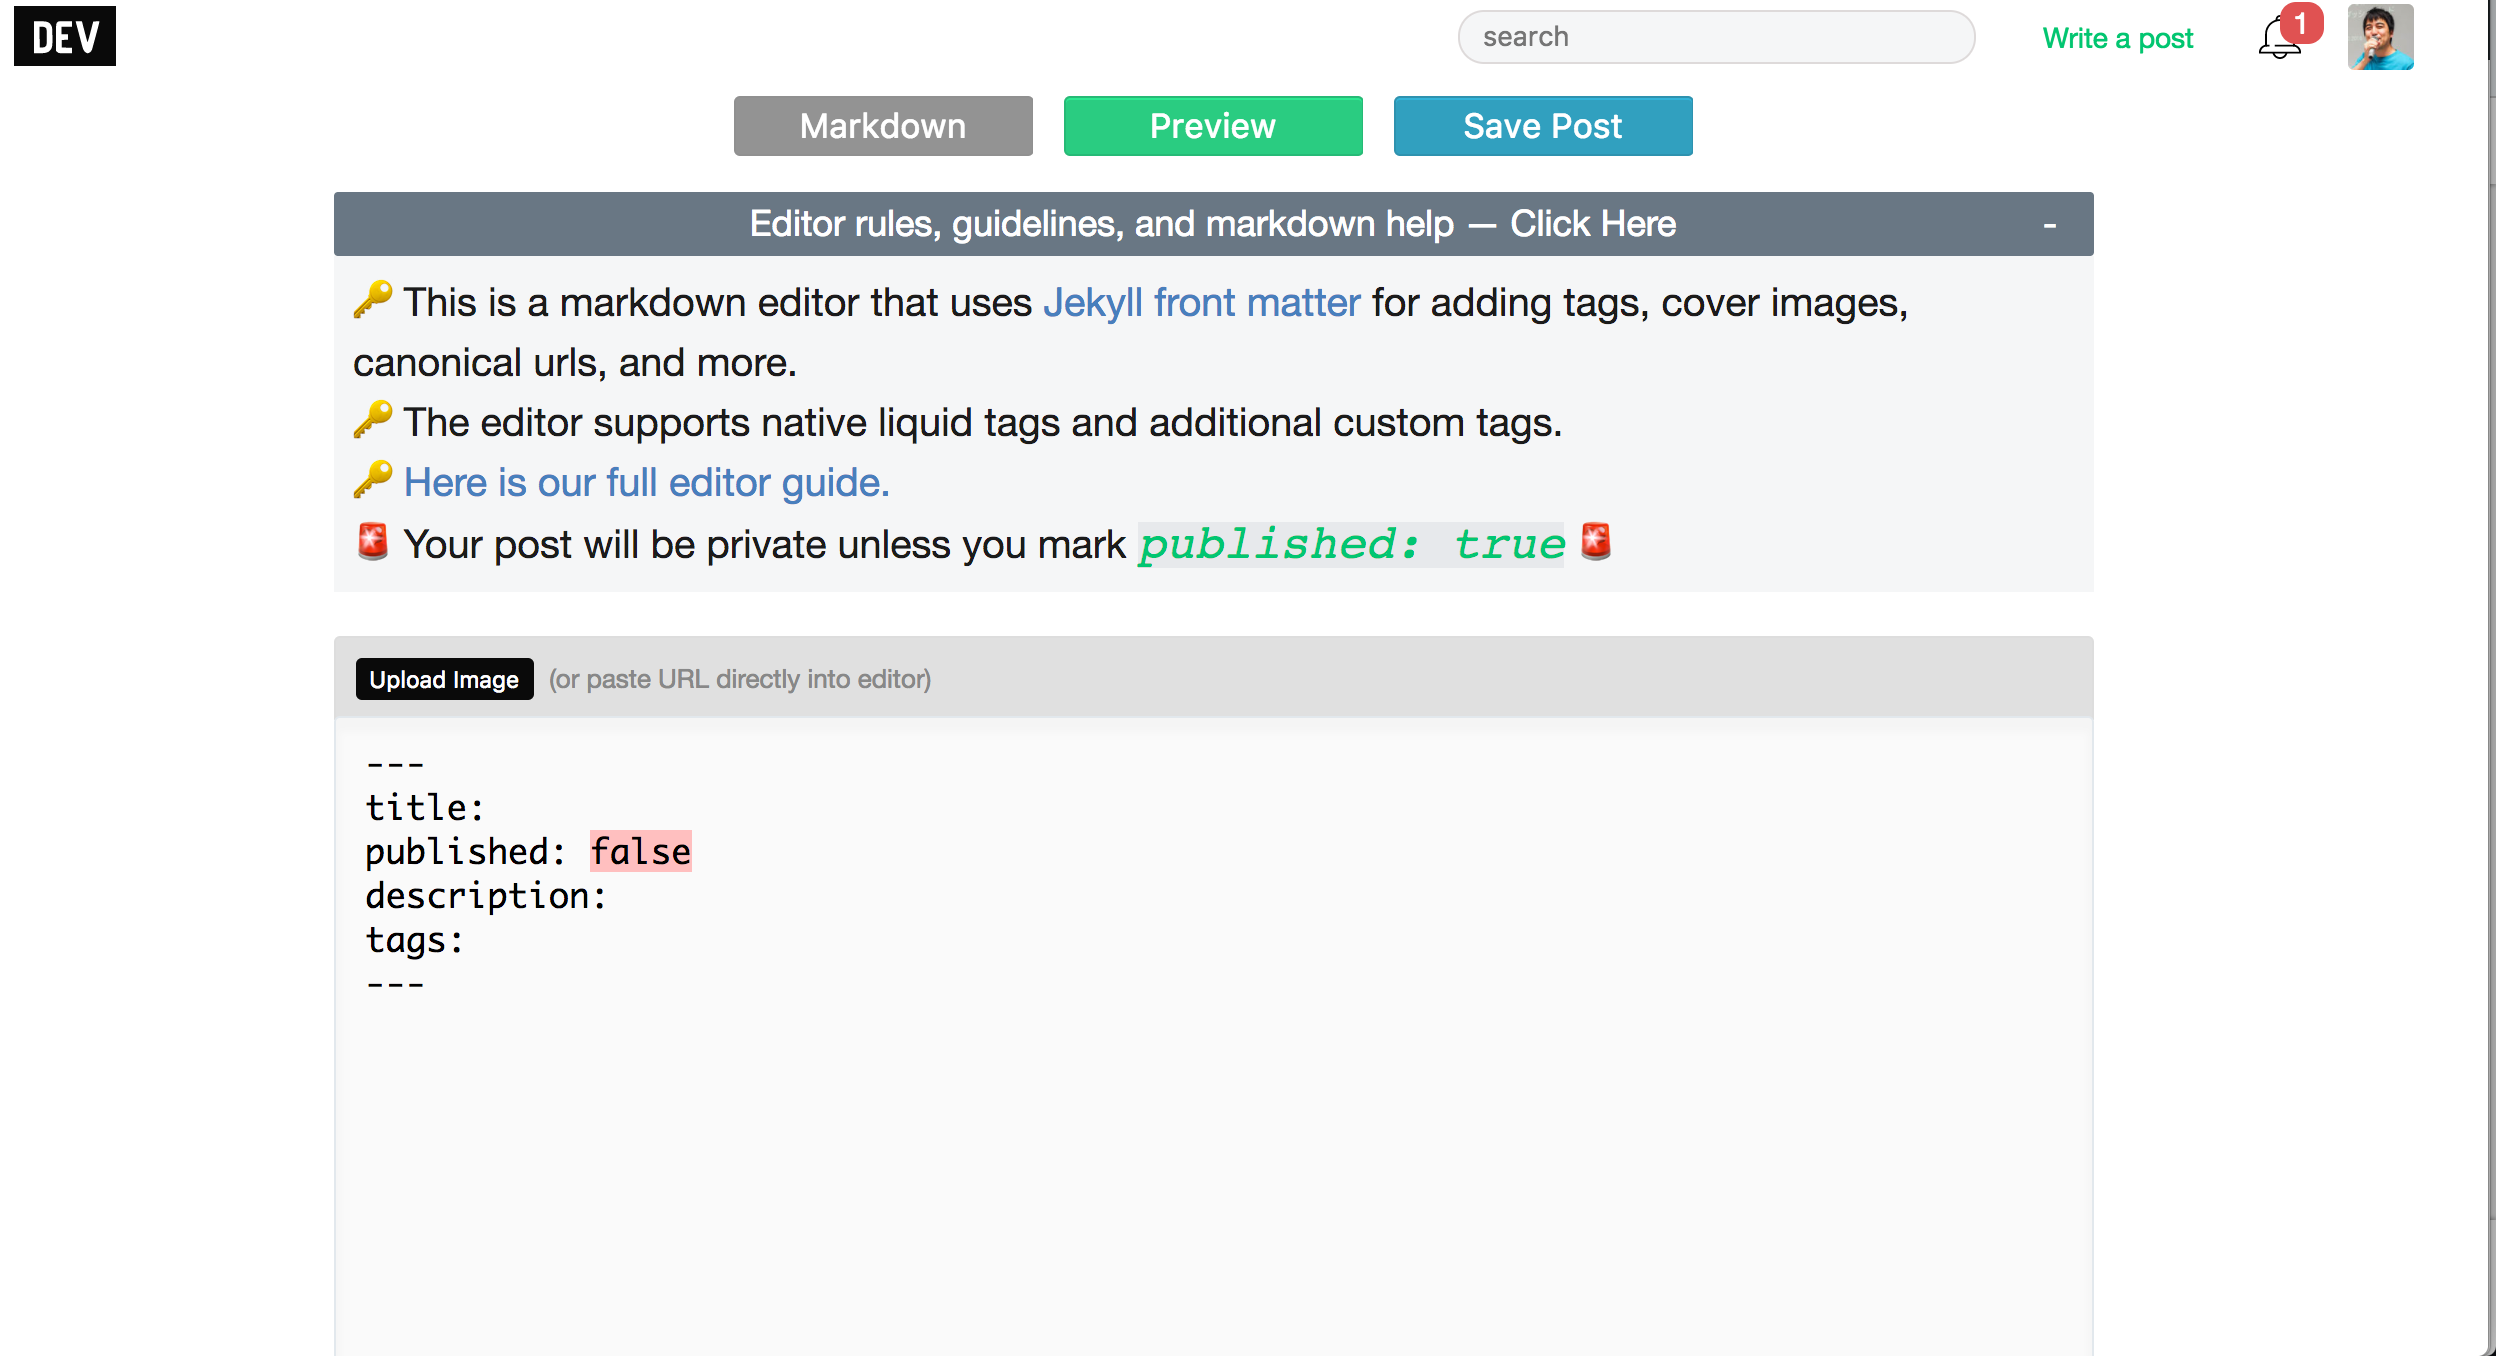2496x1356 pixels.
Task: Click the siren emoji after published: true
Action: coord(1596,542)
